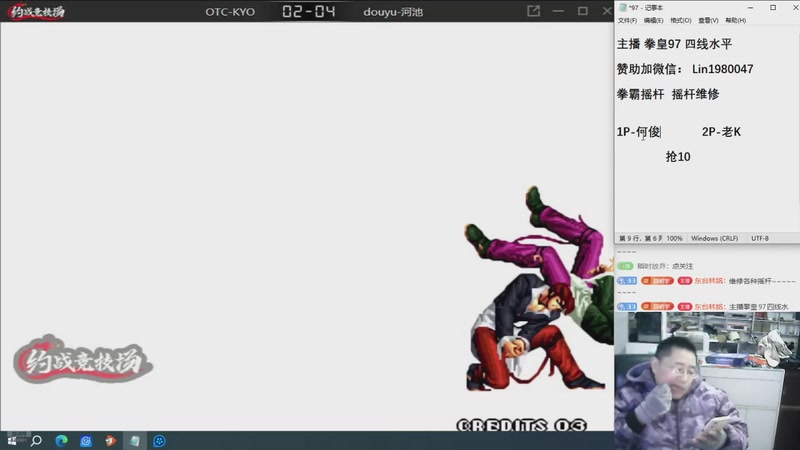Maximize the game window
Screen dimensions: 800x450
583,11
